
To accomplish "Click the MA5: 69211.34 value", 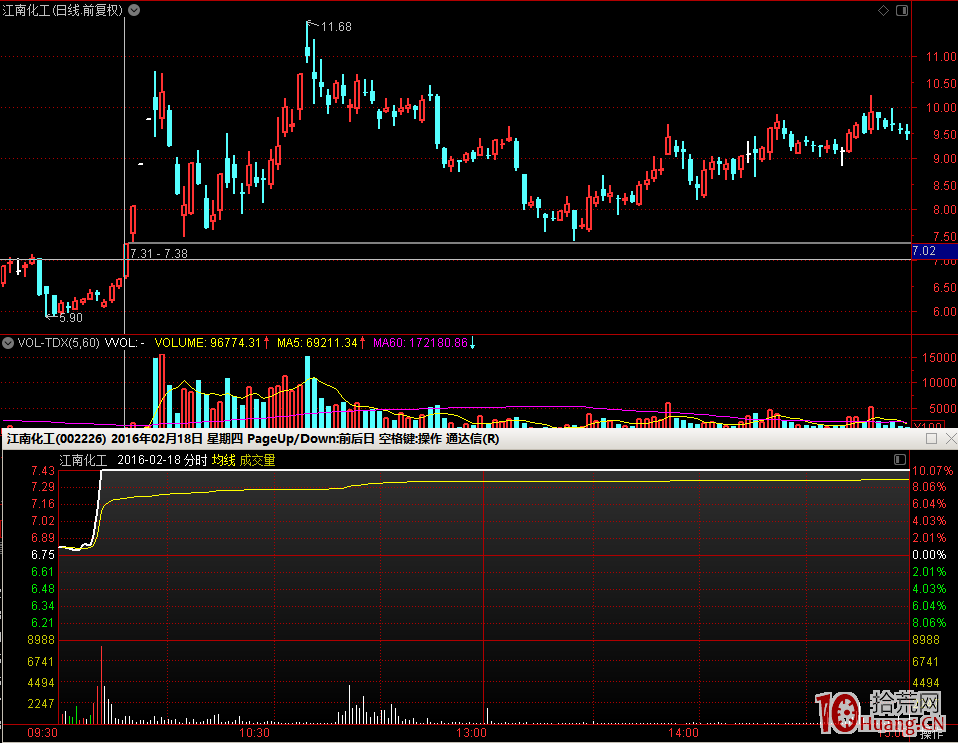I will click(x=317, y=343).
